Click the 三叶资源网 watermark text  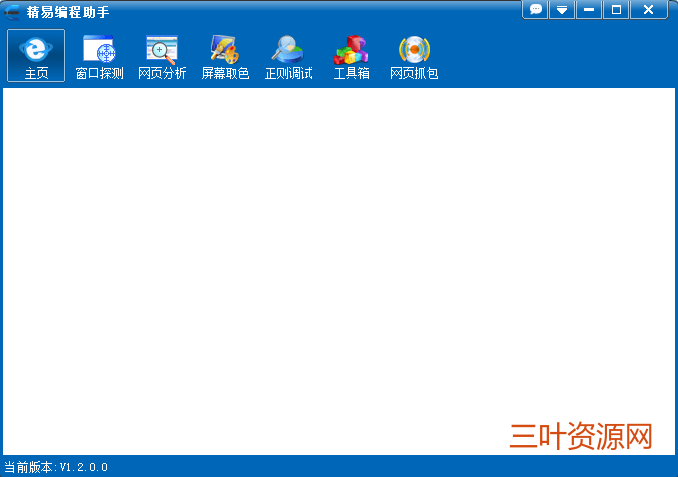click(581, 436)
